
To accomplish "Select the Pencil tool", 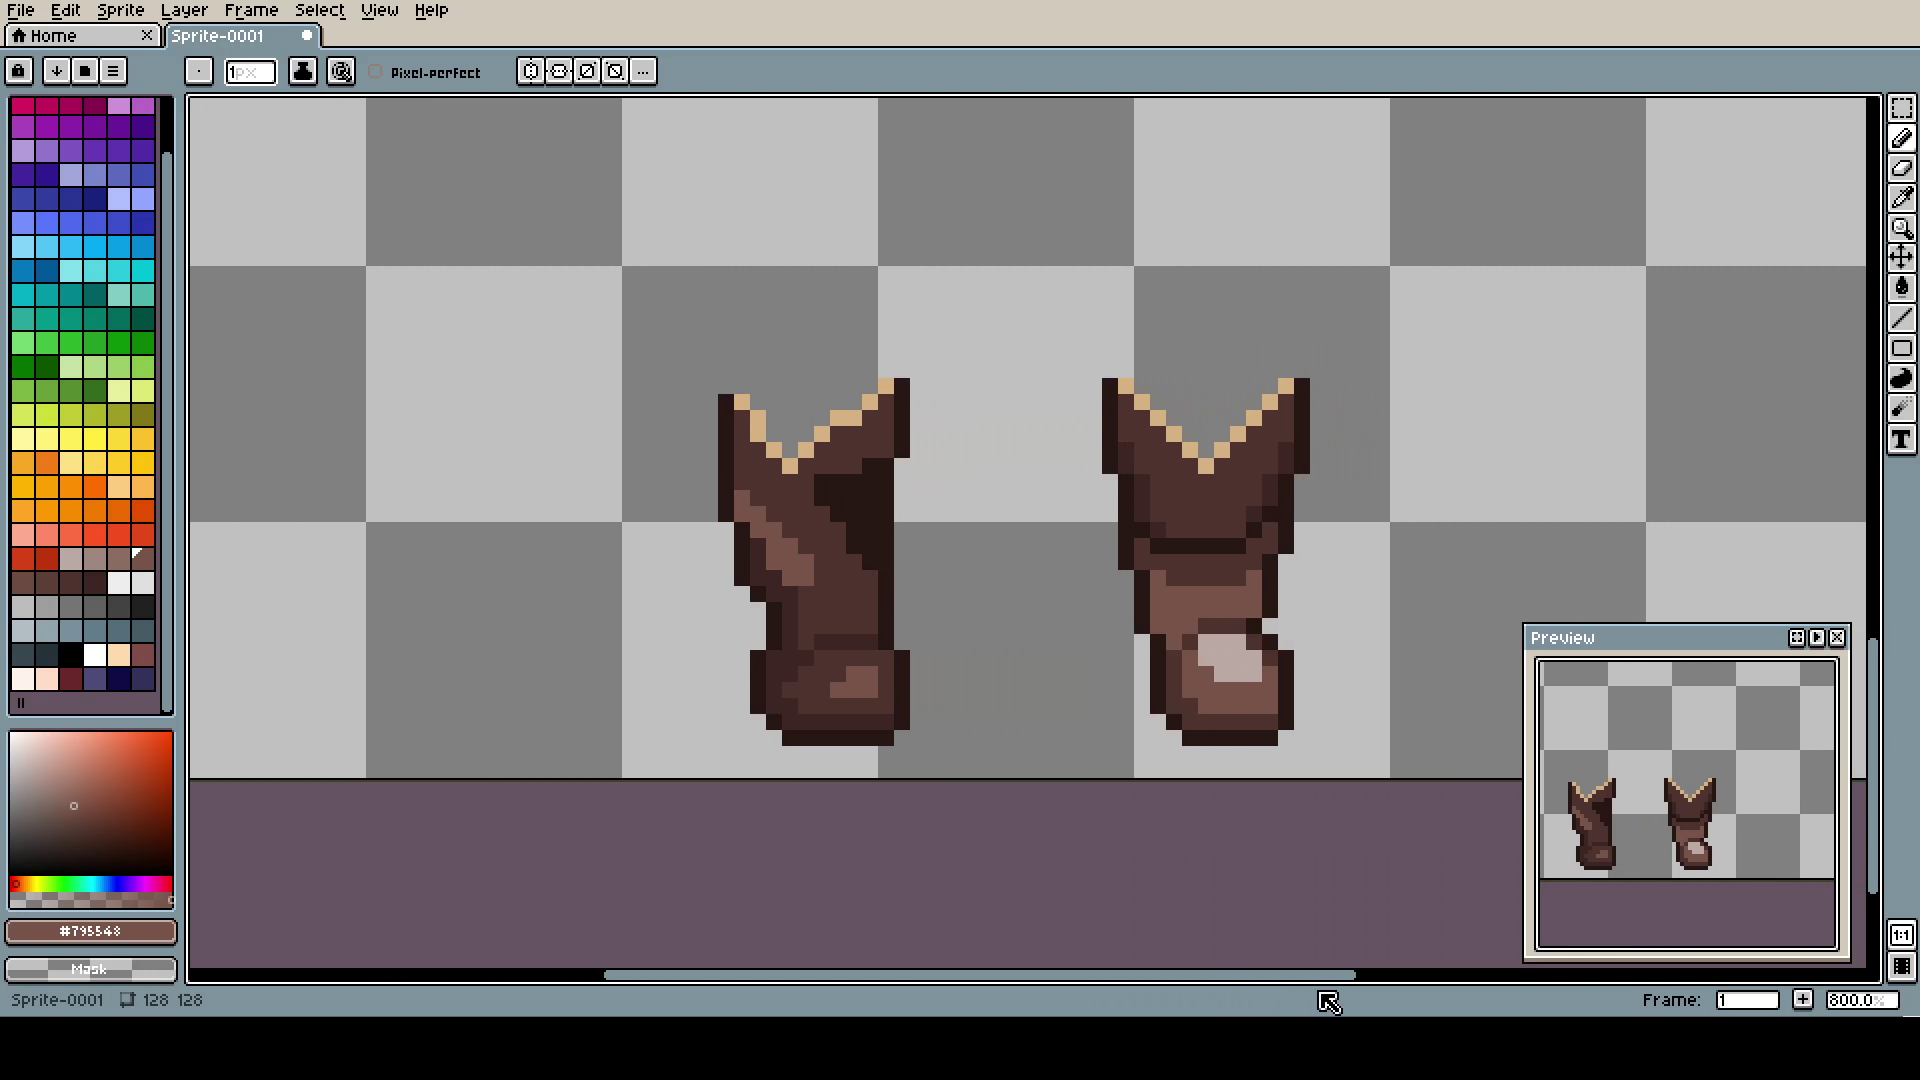I will pos(1901,138).
